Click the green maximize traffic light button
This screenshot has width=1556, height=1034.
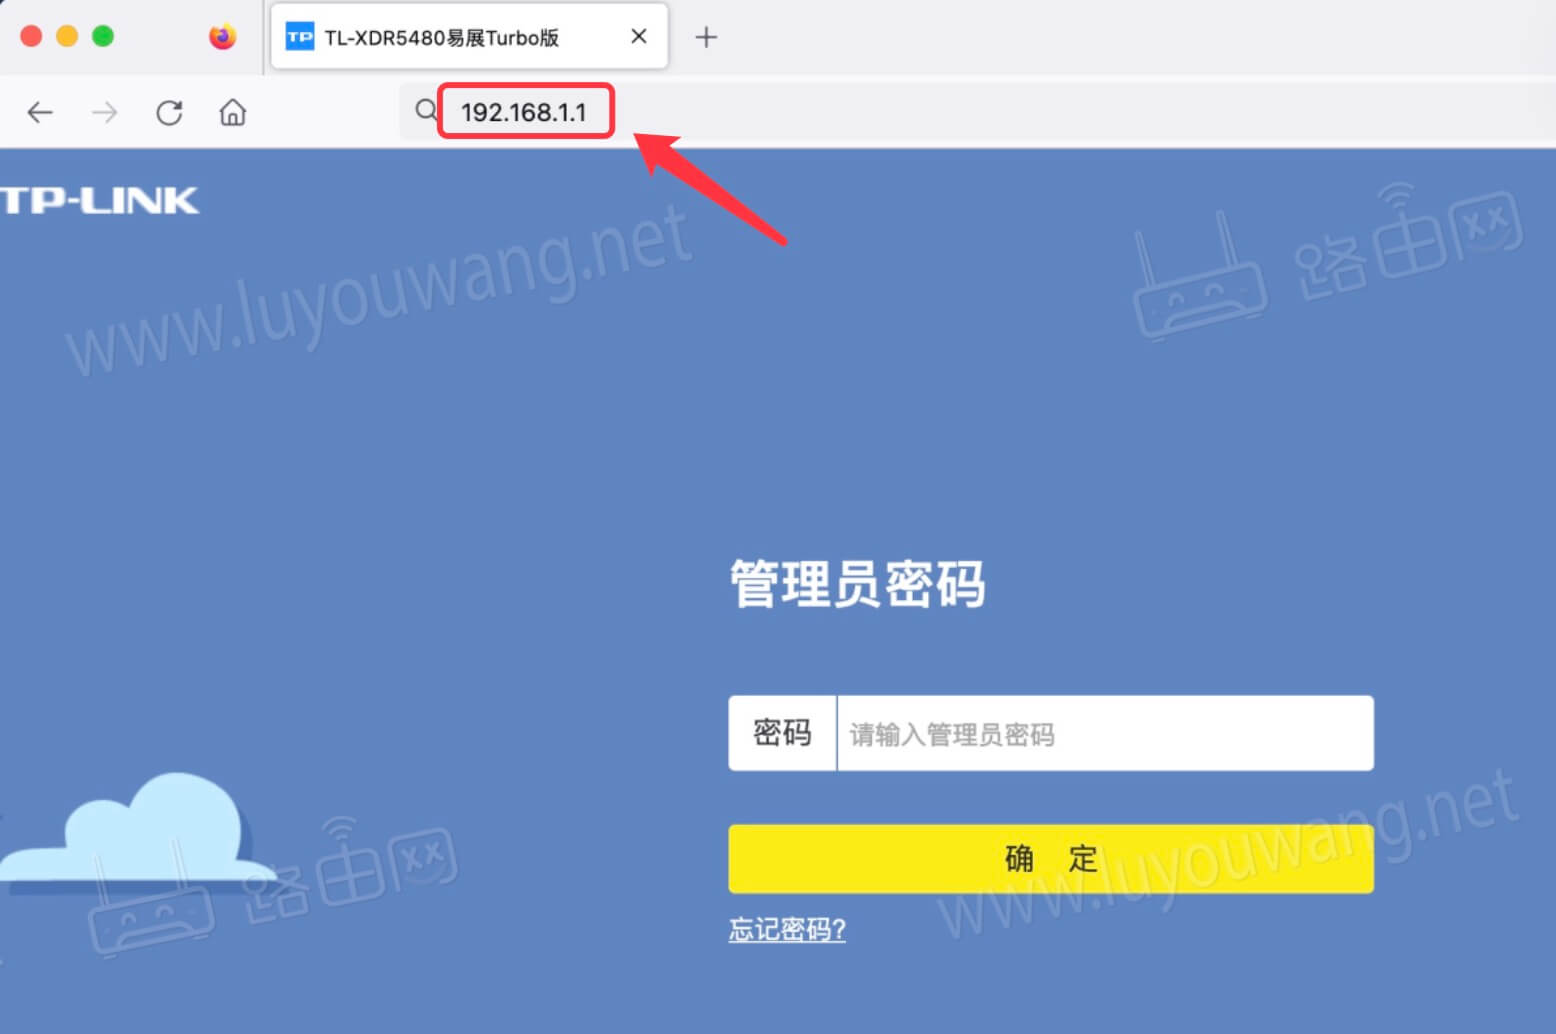[103, 33]
